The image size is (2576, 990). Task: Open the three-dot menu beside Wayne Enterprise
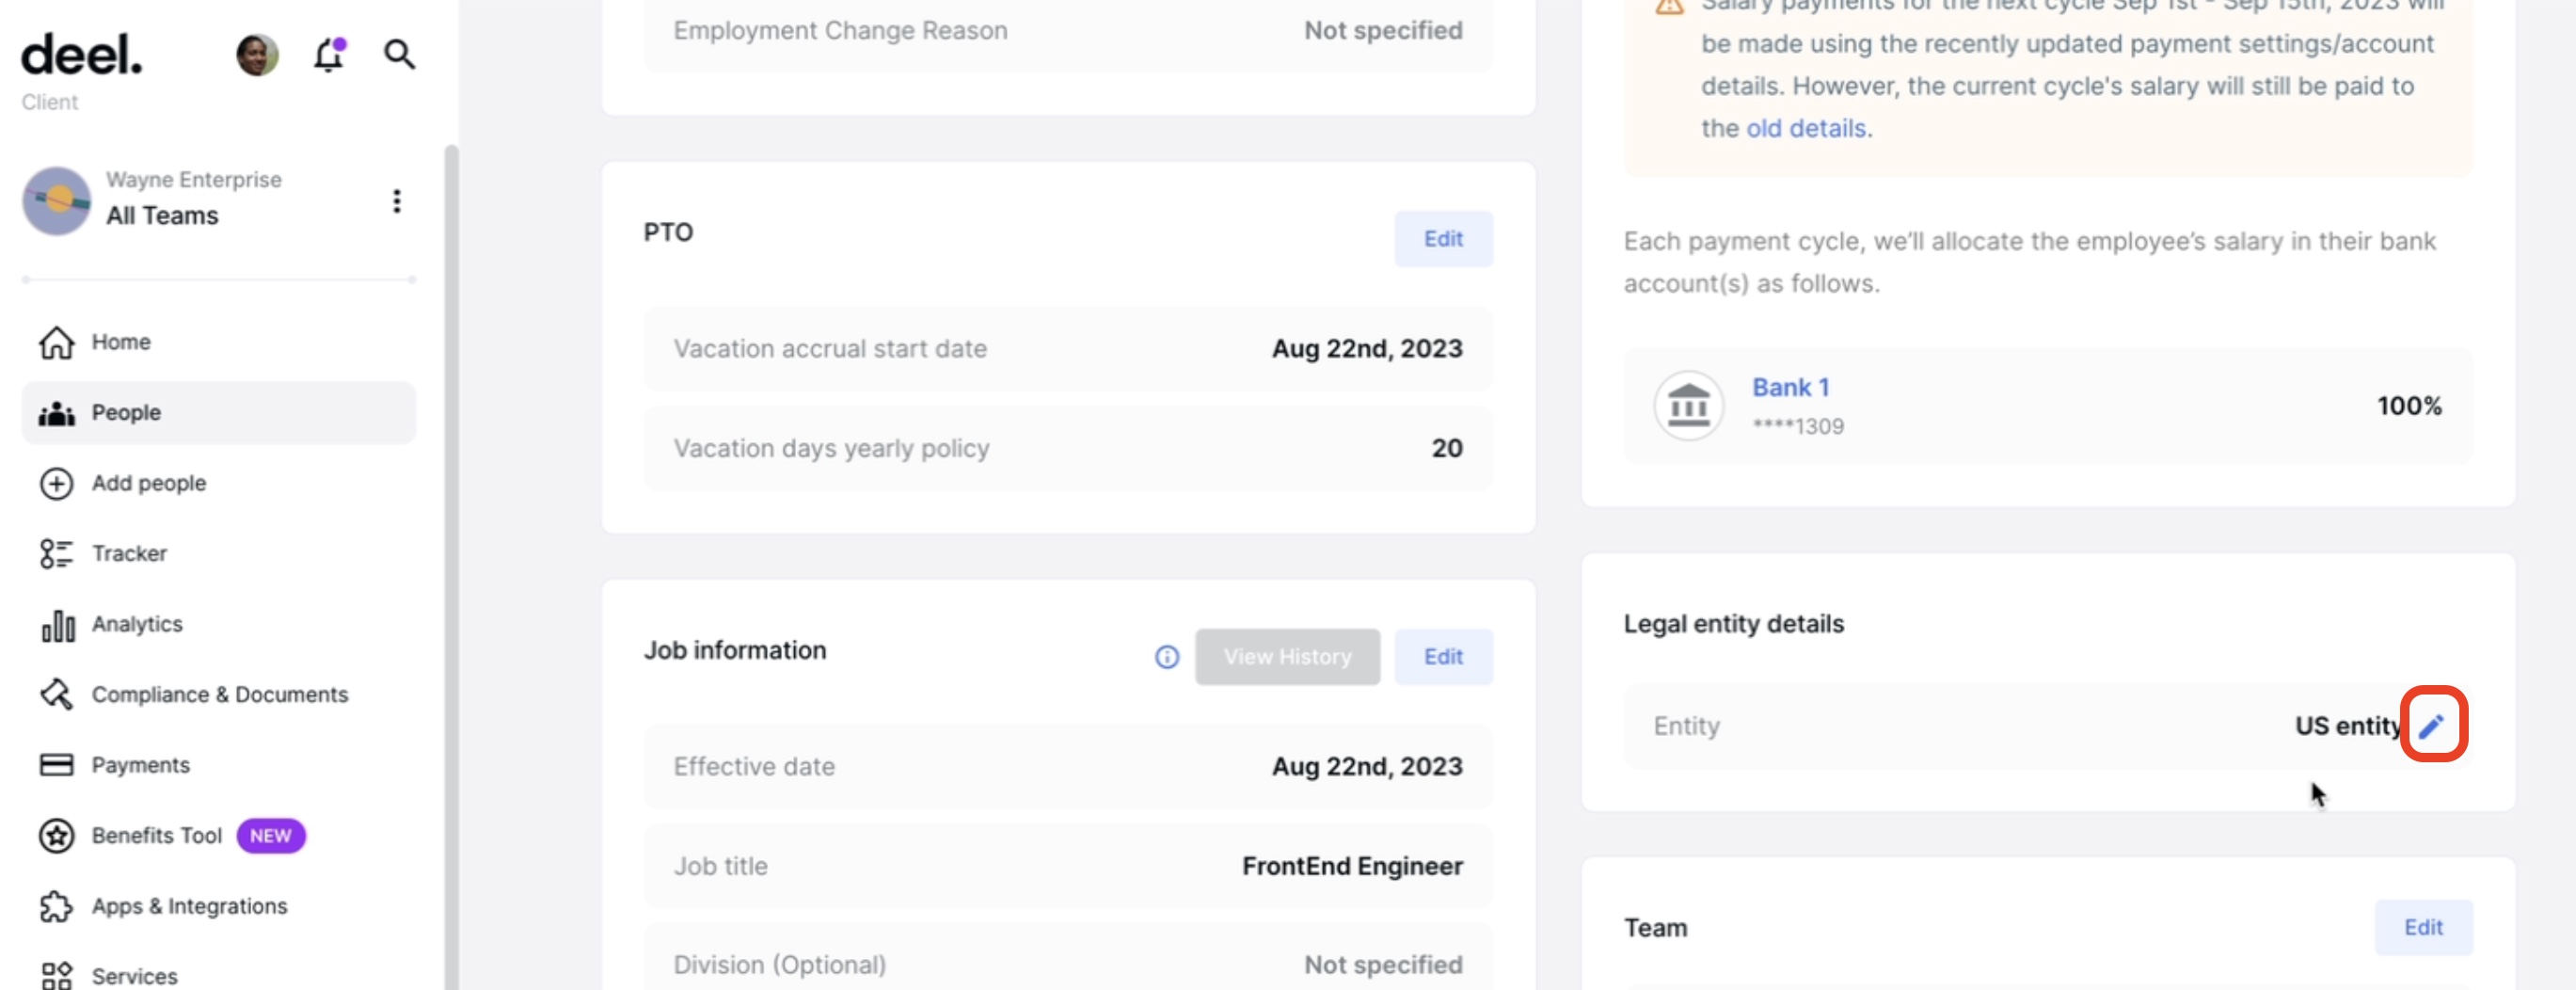pos(397,201)
